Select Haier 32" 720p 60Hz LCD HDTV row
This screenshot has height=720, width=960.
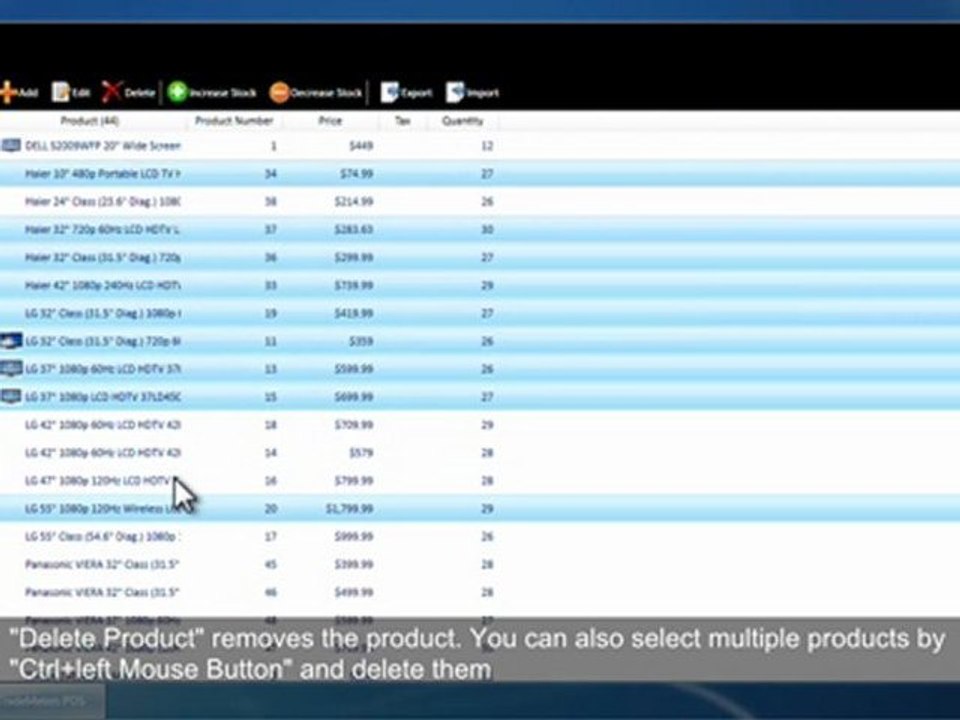pos(480,230)
